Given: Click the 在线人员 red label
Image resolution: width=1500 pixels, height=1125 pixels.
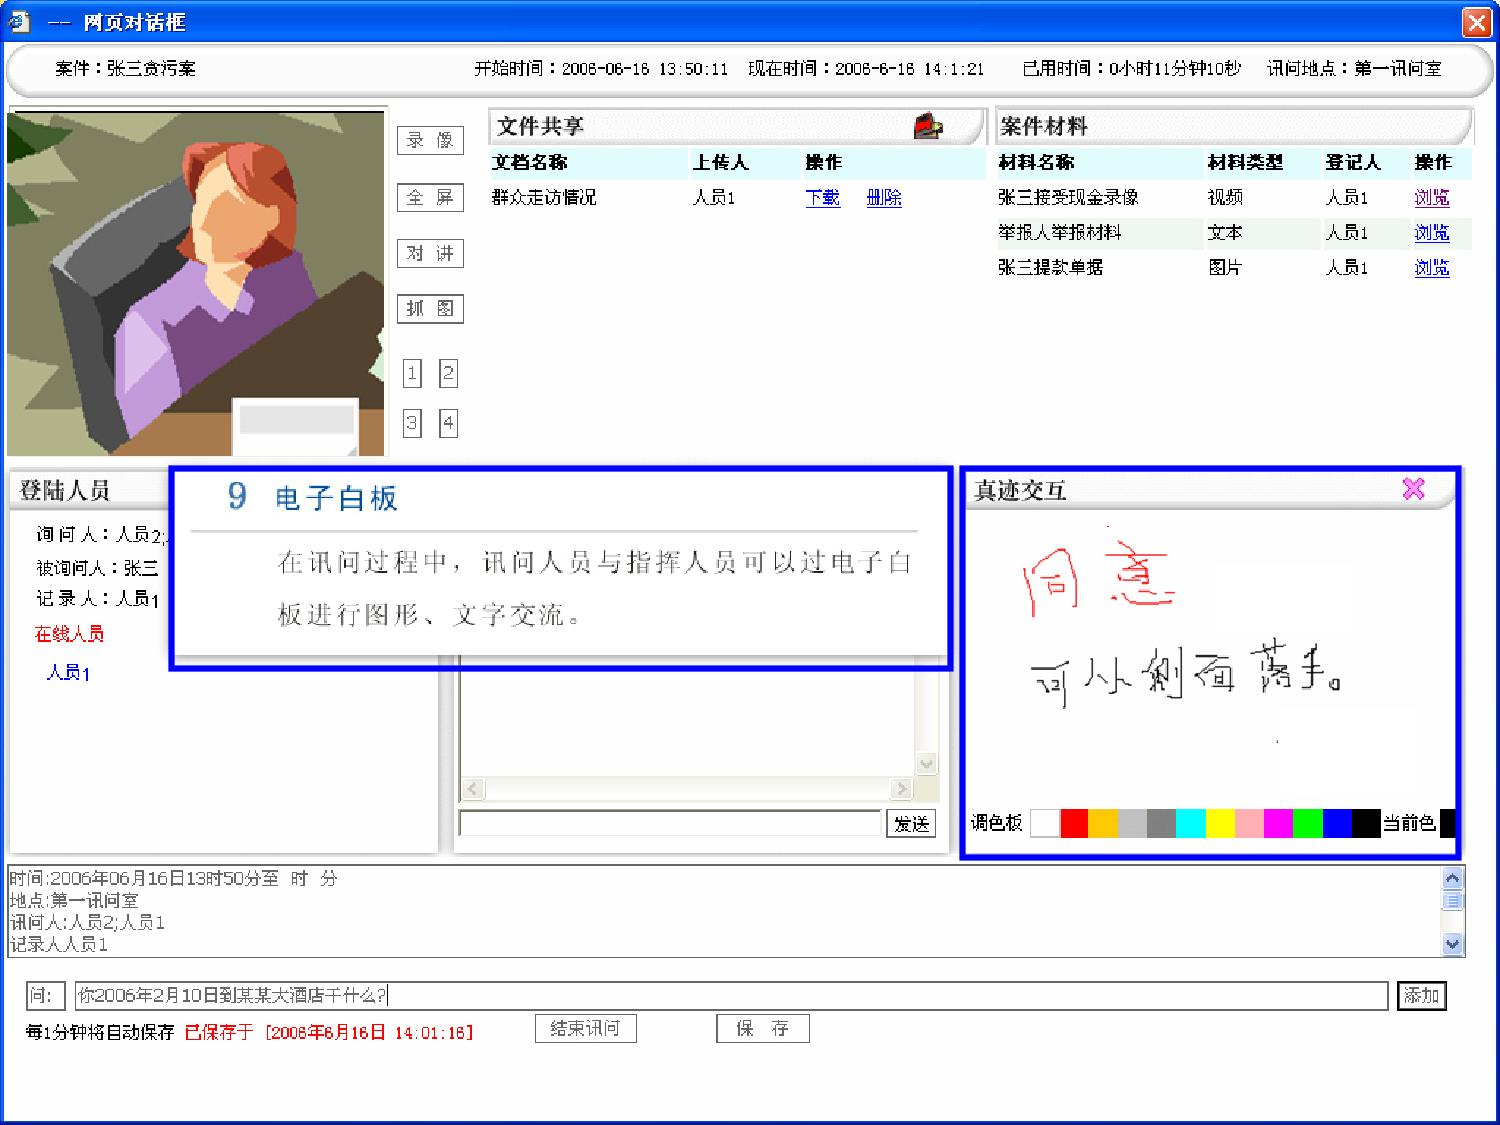Looking at the screenshot, I should (x=69, y=634).
